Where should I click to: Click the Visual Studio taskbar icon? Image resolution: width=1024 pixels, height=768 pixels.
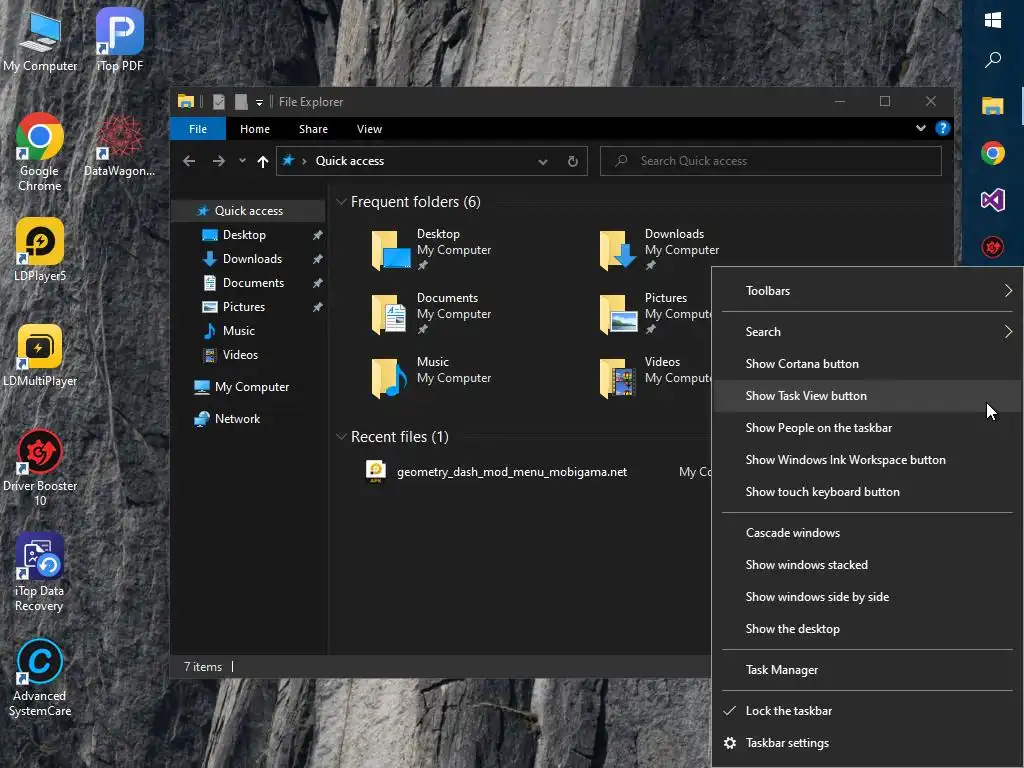point(993,200)
